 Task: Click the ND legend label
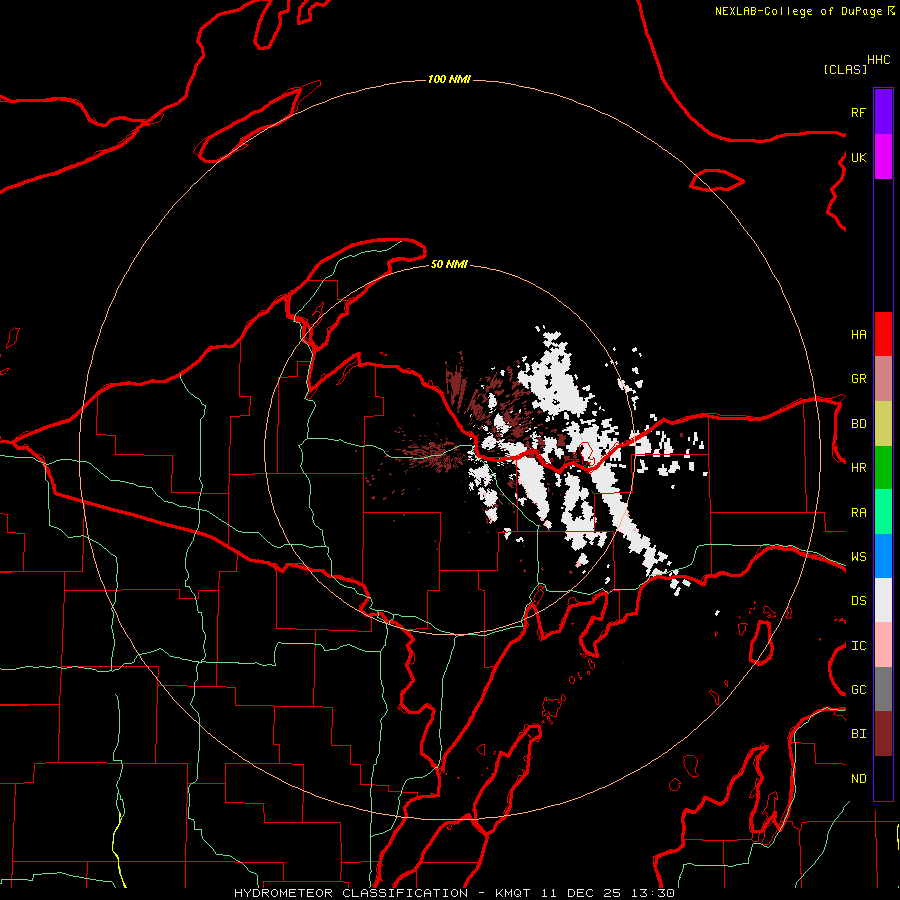tap(858, 779)
